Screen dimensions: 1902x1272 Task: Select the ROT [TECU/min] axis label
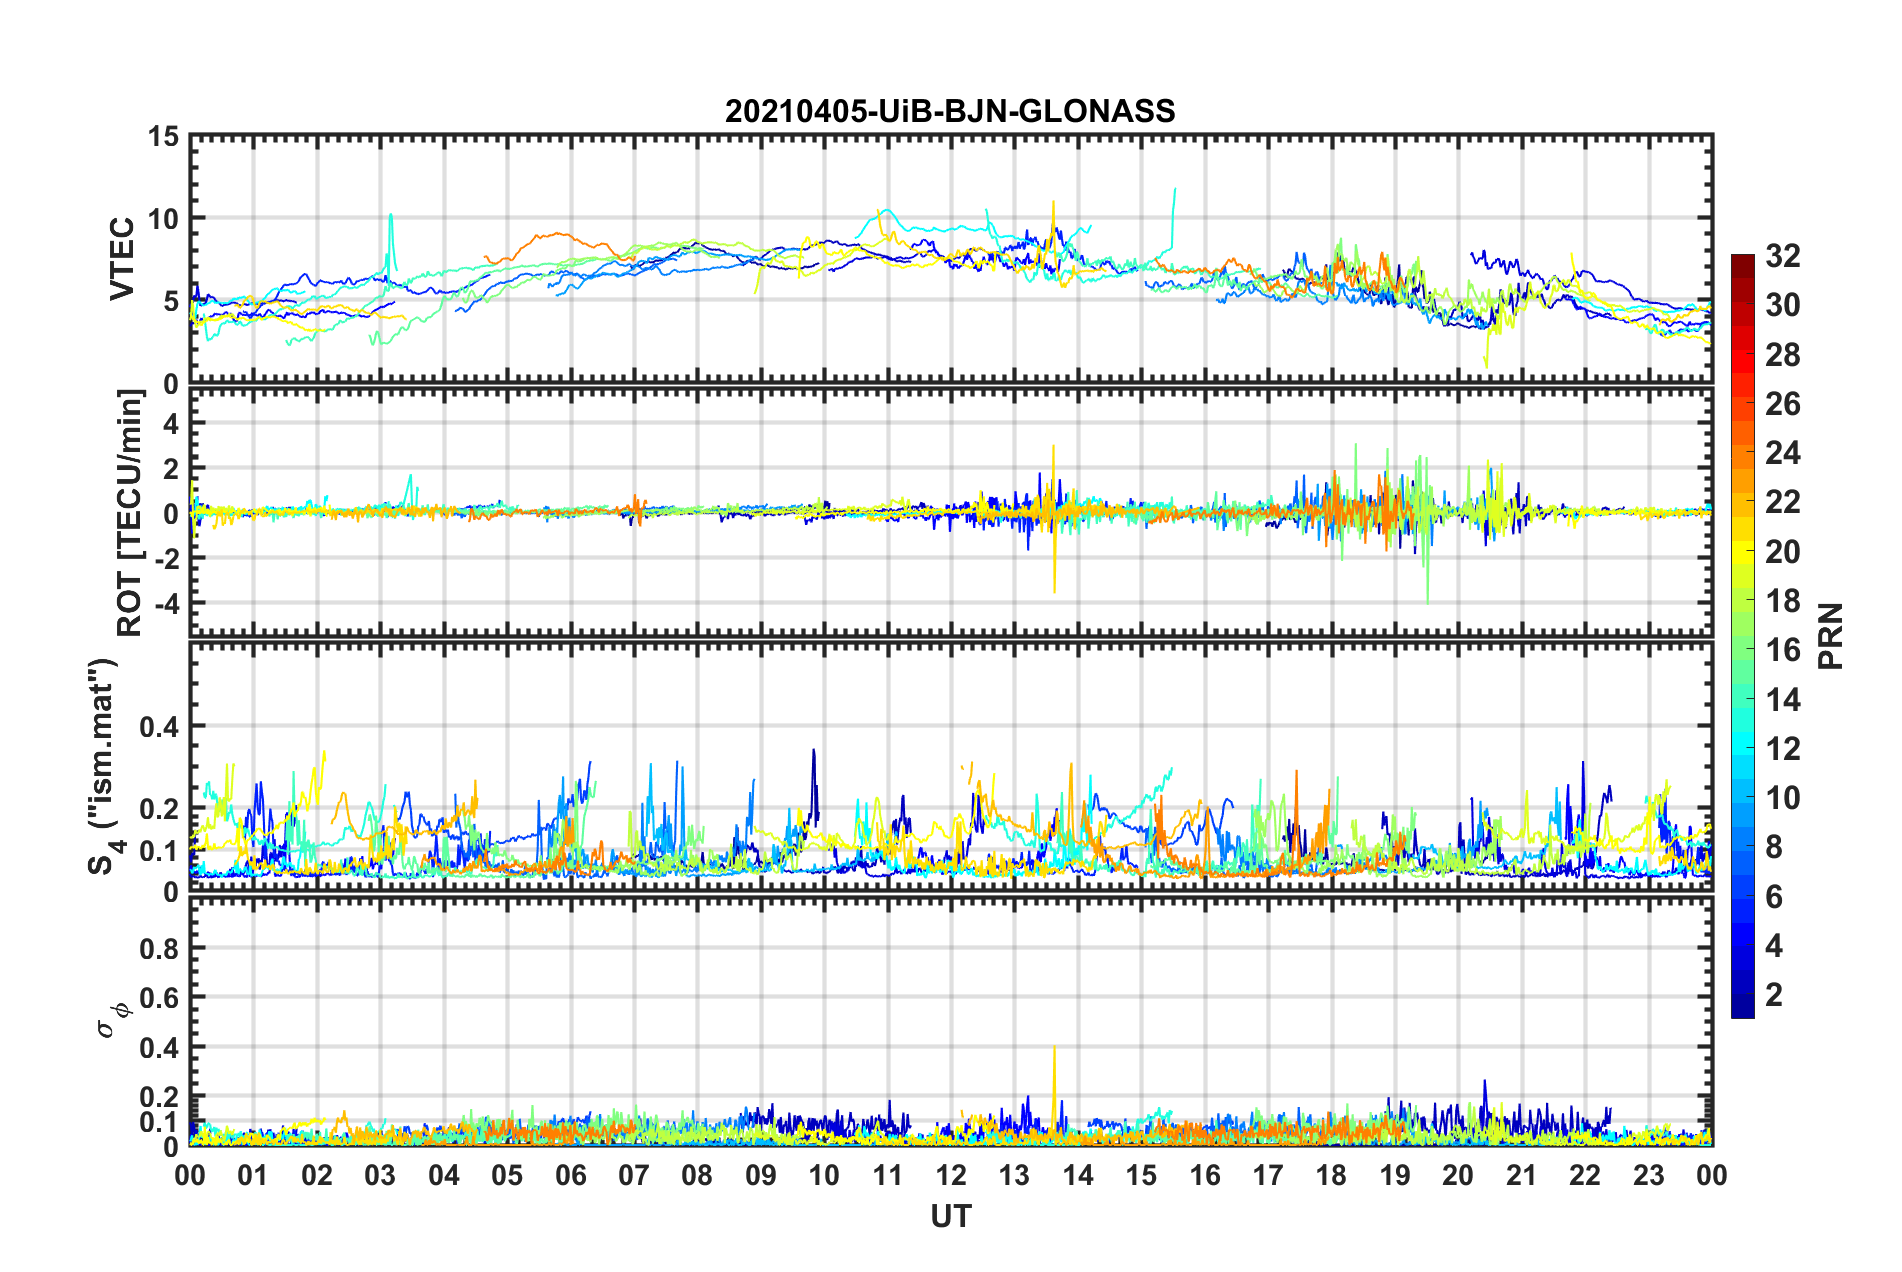130,513
